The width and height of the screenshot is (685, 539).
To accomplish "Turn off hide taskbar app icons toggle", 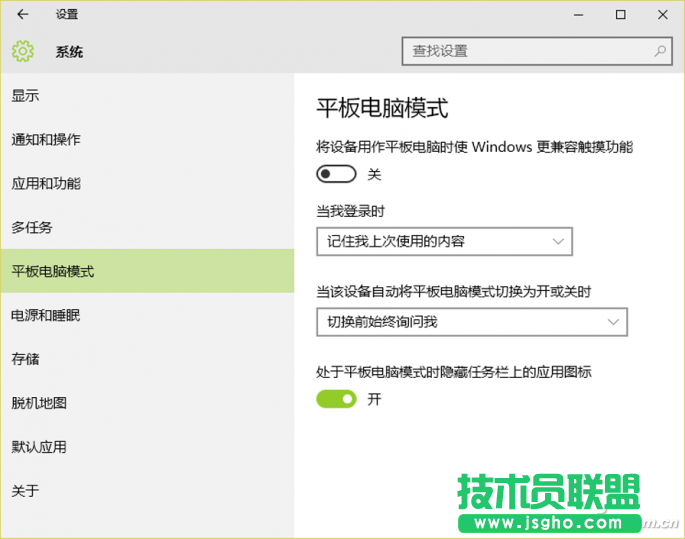I will (x=336, y=399).
